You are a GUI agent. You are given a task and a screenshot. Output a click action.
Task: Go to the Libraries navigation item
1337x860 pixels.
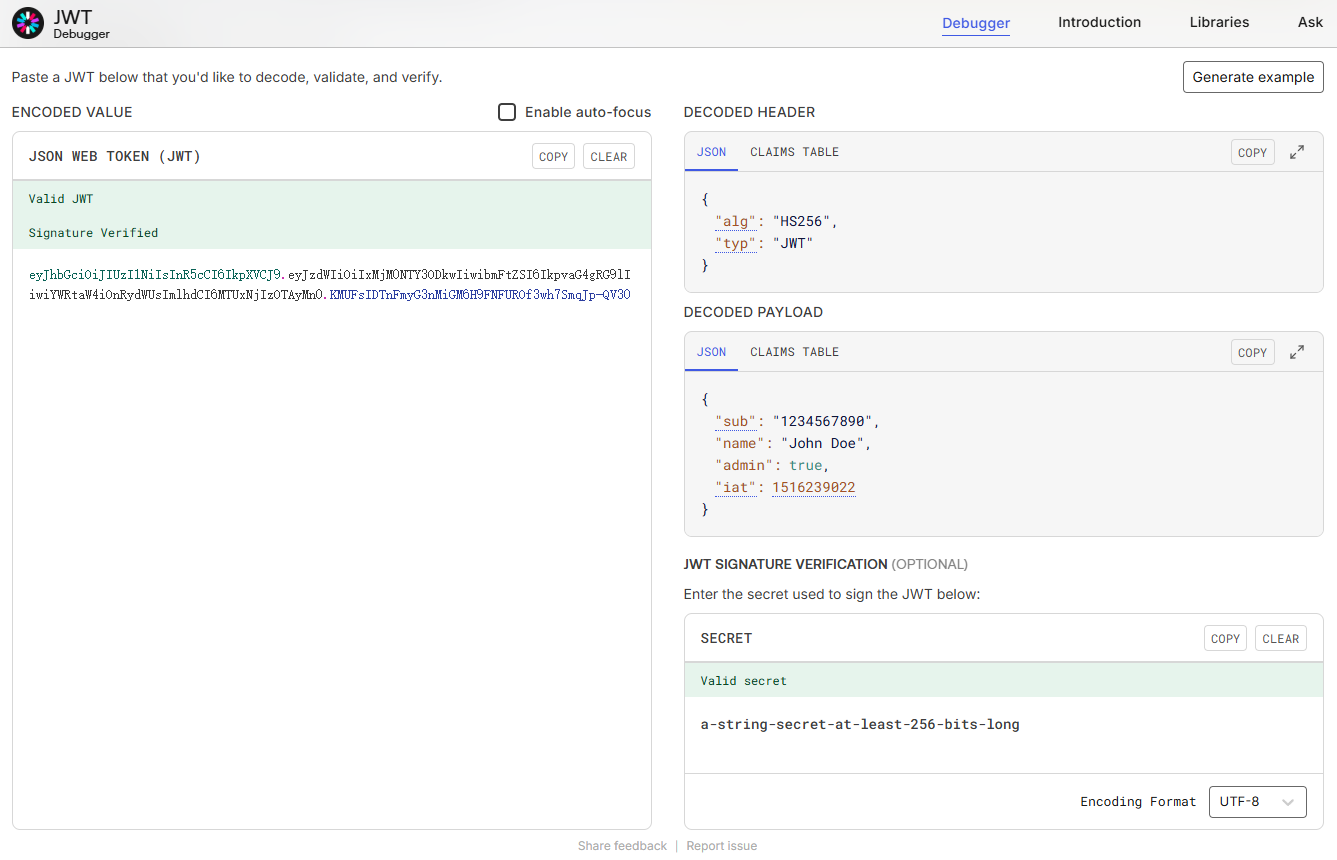(x=1219, y=22)
